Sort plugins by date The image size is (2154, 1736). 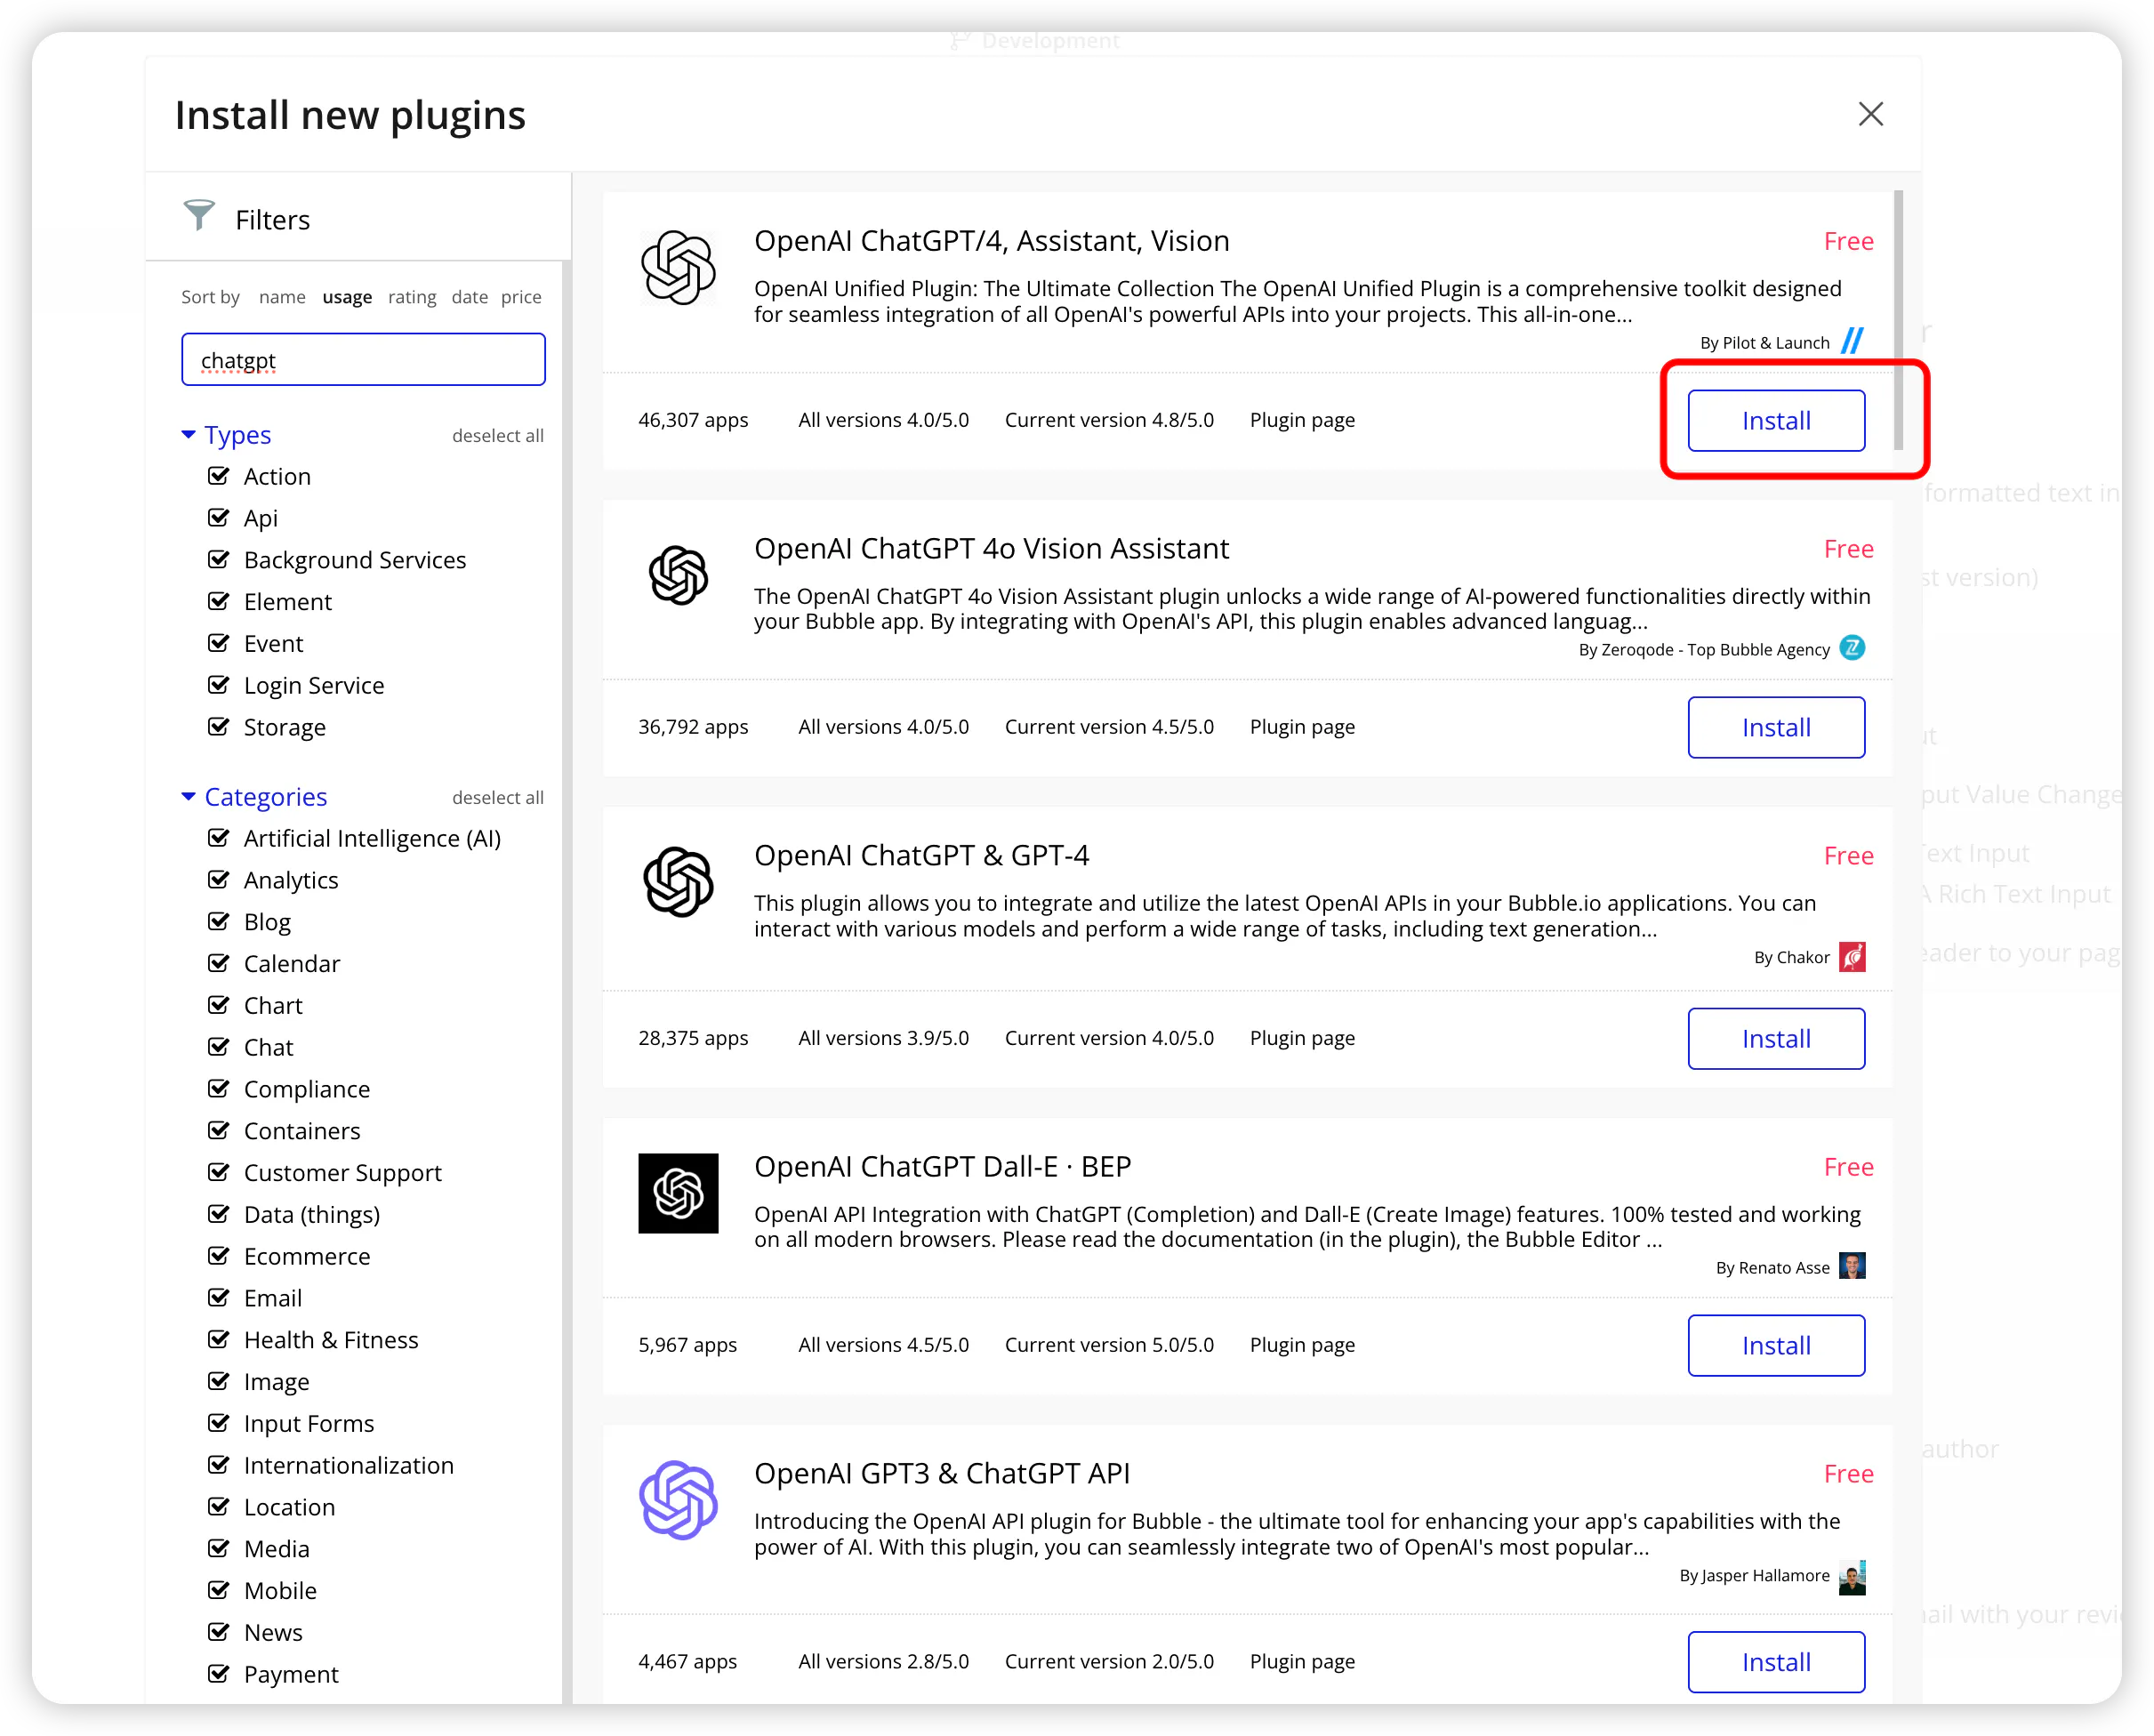click(x=469, y=297)
